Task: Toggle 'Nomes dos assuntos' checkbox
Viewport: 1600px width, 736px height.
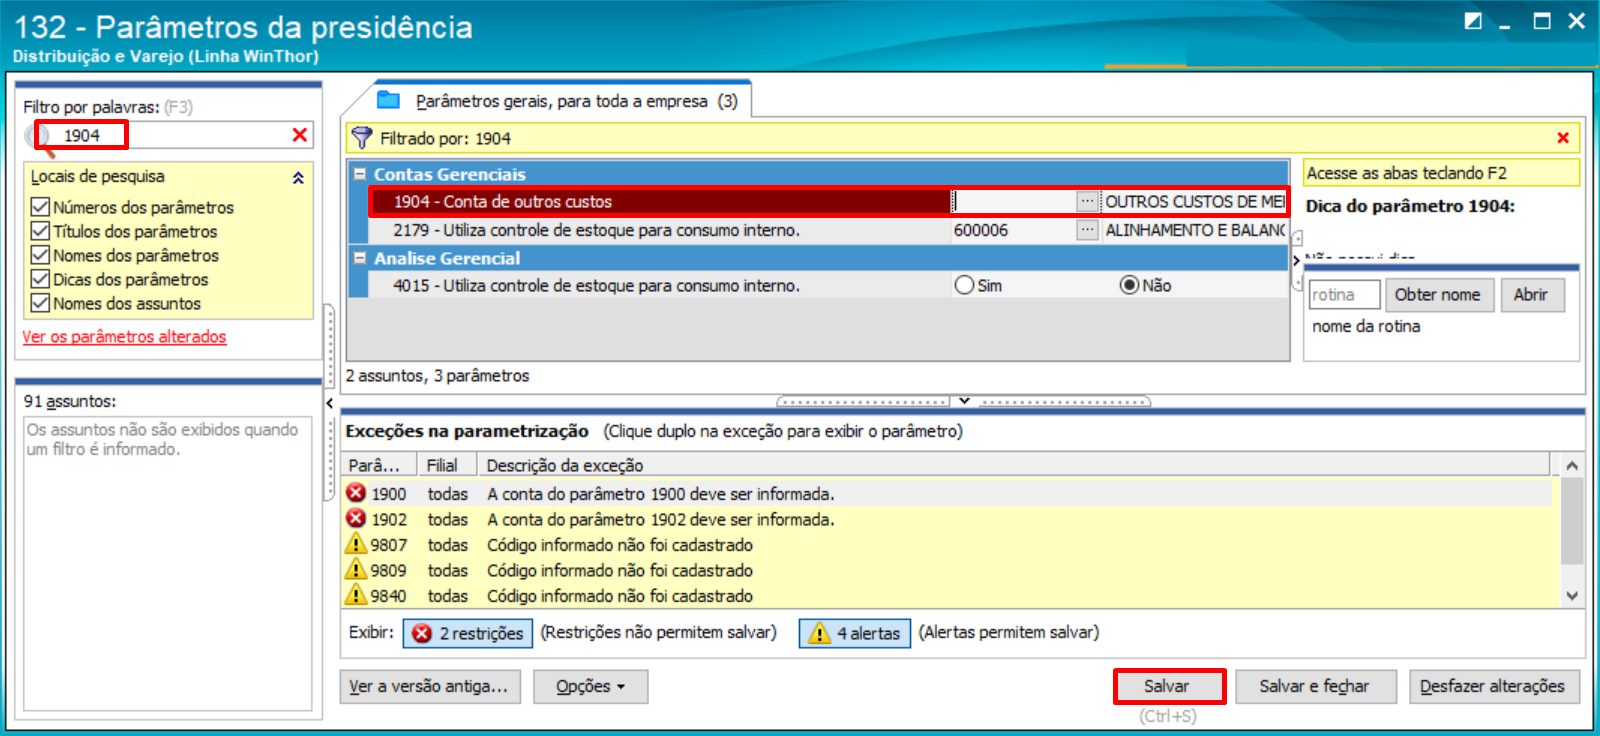Action: [41, 303]
